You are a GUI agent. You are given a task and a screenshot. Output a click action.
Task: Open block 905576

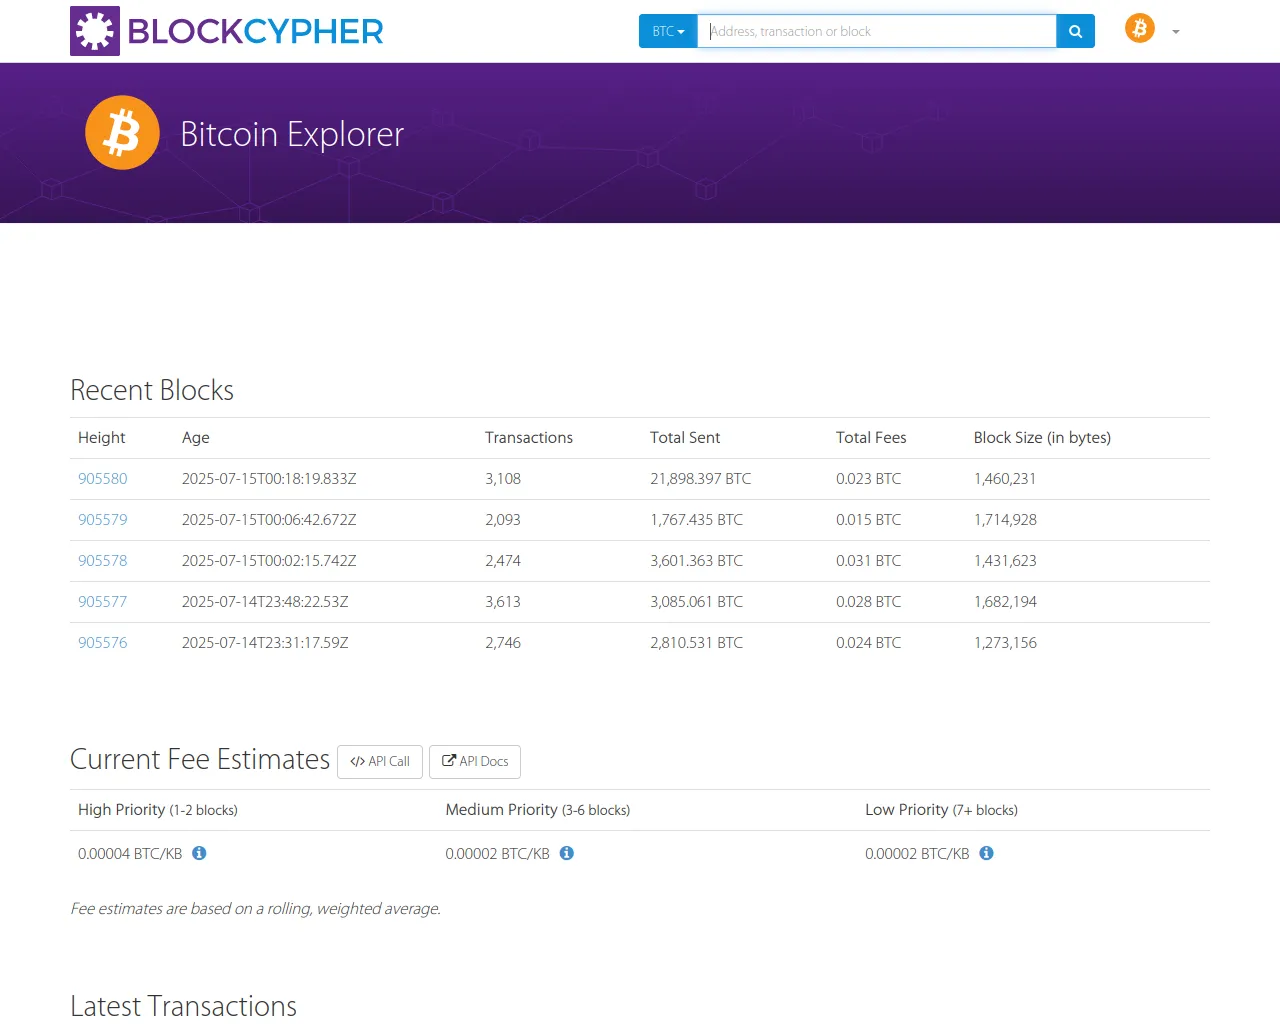tap(103, 643)
